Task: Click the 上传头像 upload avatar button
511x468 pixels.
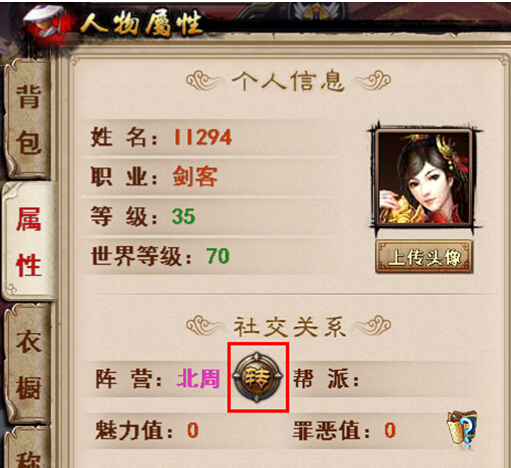Action: pyautogui.click(x=424, y=257)
